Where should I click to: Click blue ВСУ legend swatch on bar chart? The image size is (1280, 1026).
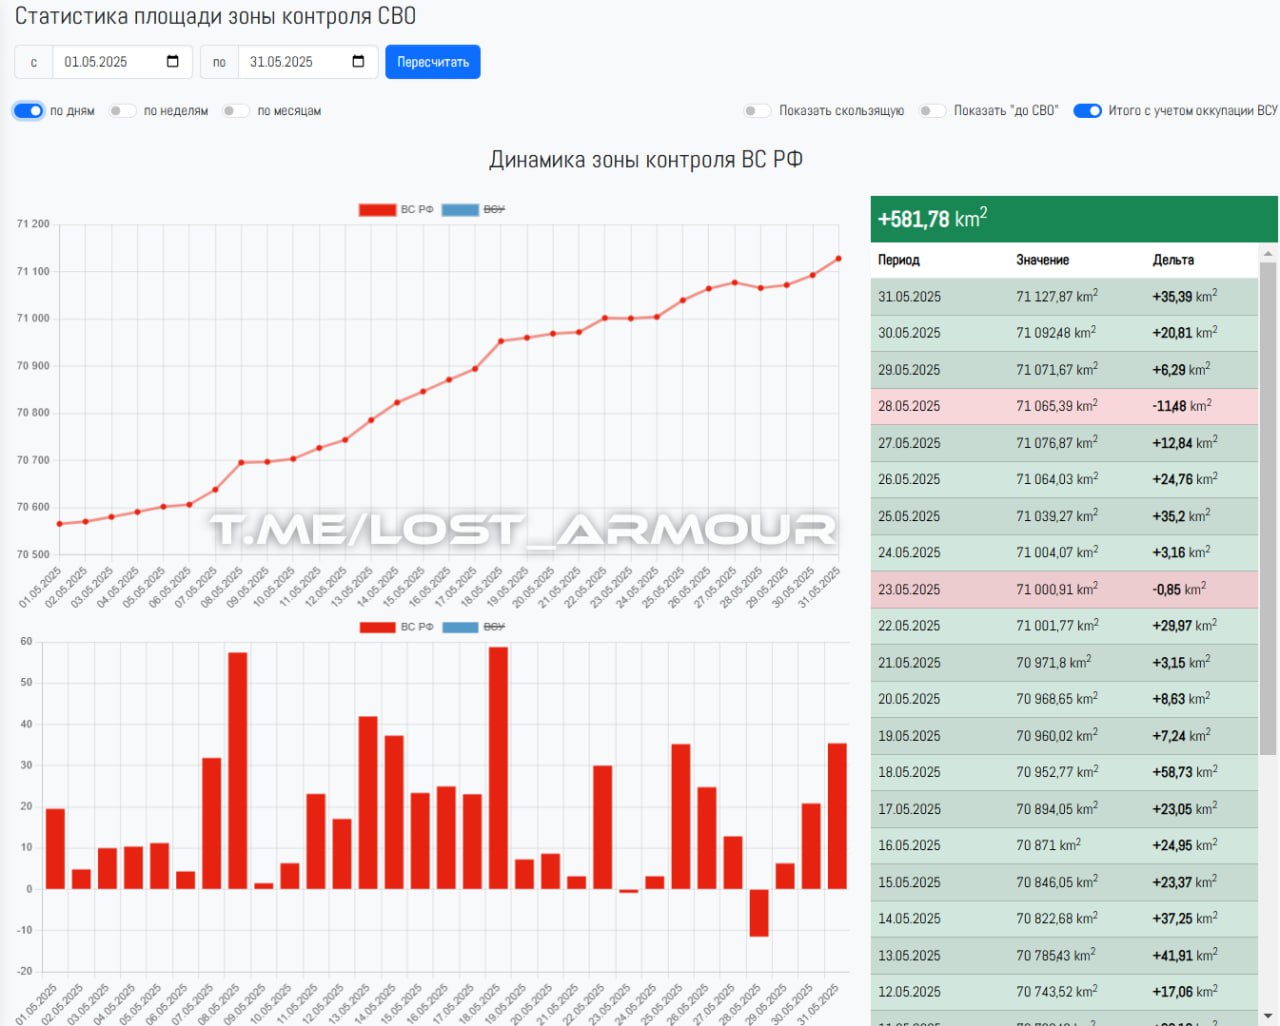tap(460, 627)
